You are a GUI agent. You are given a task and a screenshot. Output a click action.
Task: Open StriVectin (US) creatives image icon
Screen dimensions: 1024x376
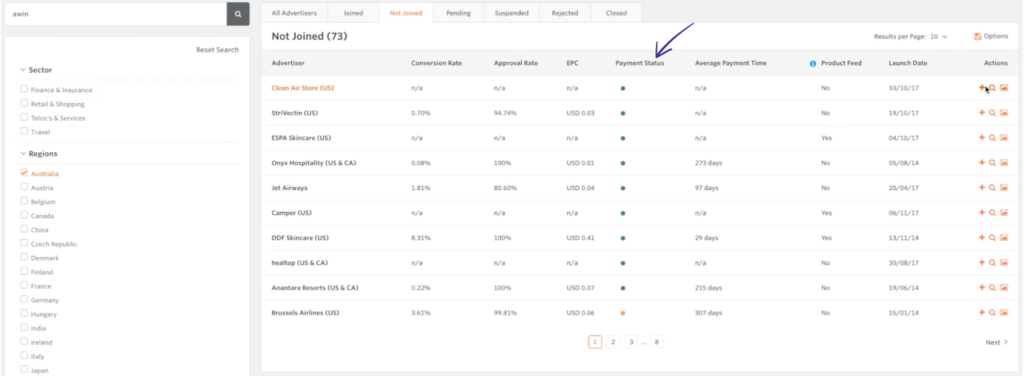(x=1004, y=113)
